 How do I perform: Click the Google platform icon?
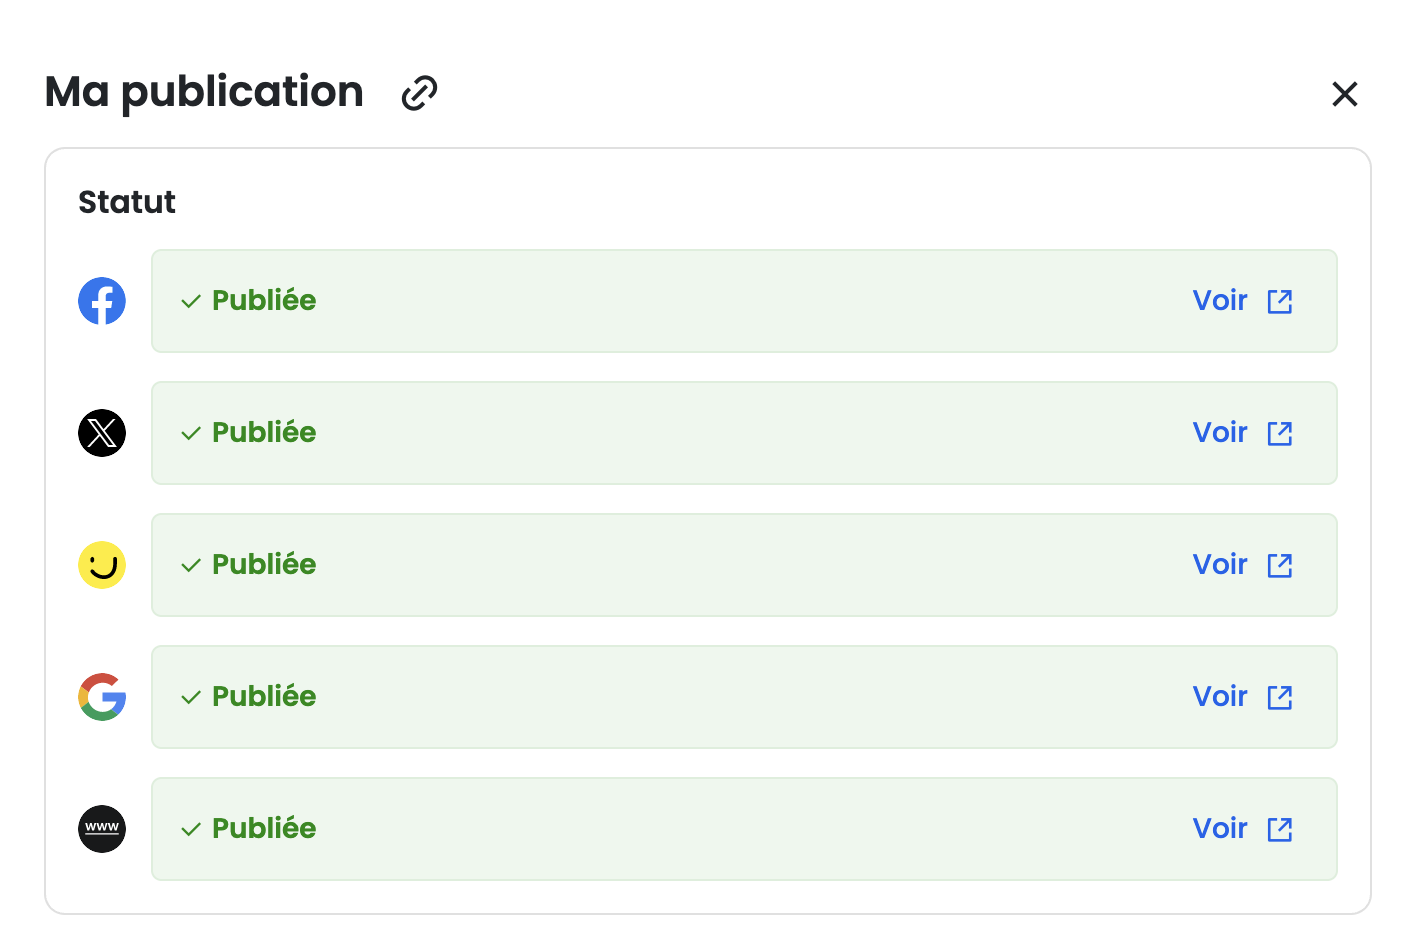click(x=102, y=697)
